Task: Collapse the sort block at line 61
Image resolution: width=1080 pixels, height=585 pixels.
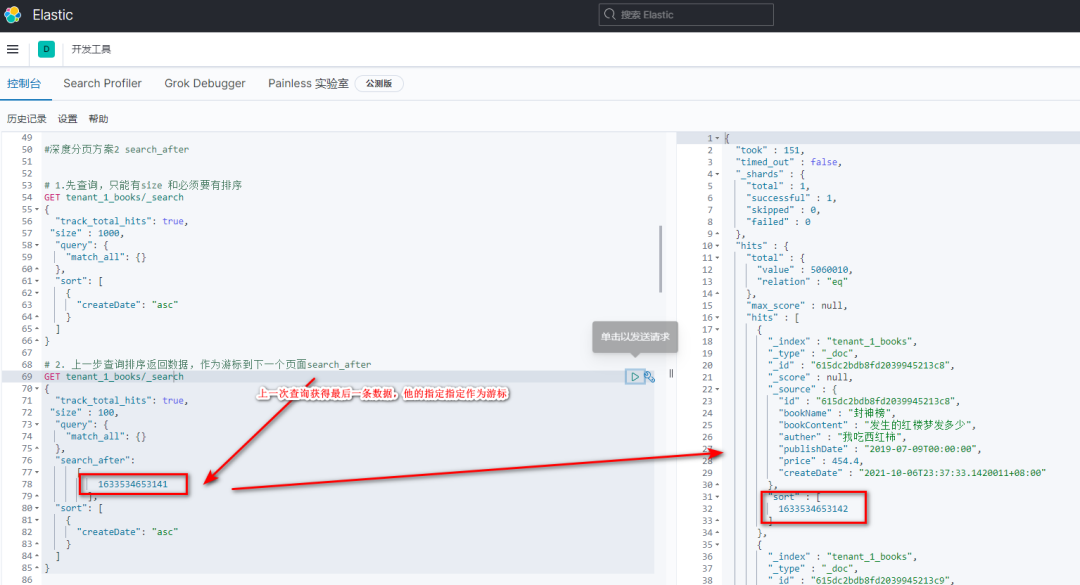Action: tap(37, 281)
